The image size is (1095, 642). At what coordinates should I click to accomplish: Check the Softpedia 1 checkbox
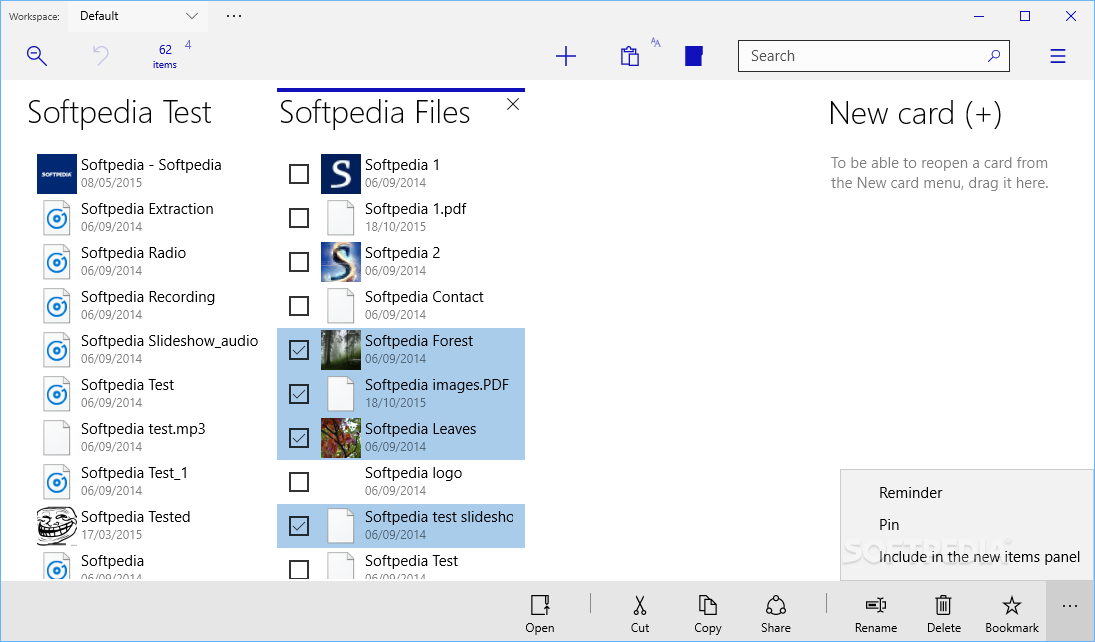[299, 173]
